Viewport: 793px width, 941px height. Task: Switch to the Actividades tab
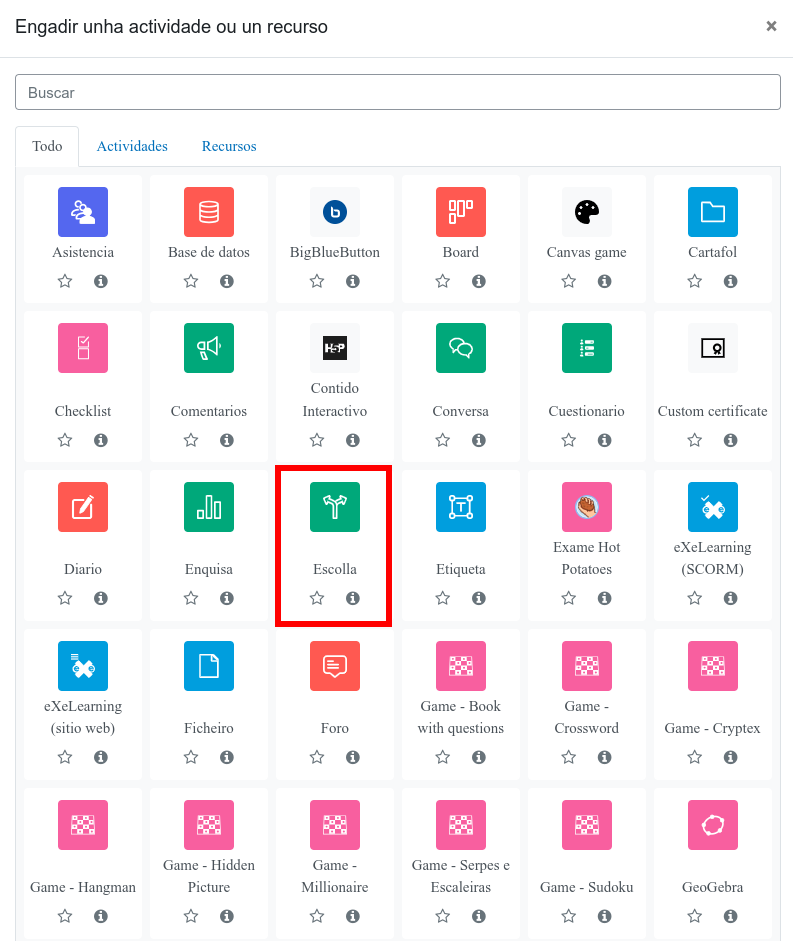coord(132,146)
